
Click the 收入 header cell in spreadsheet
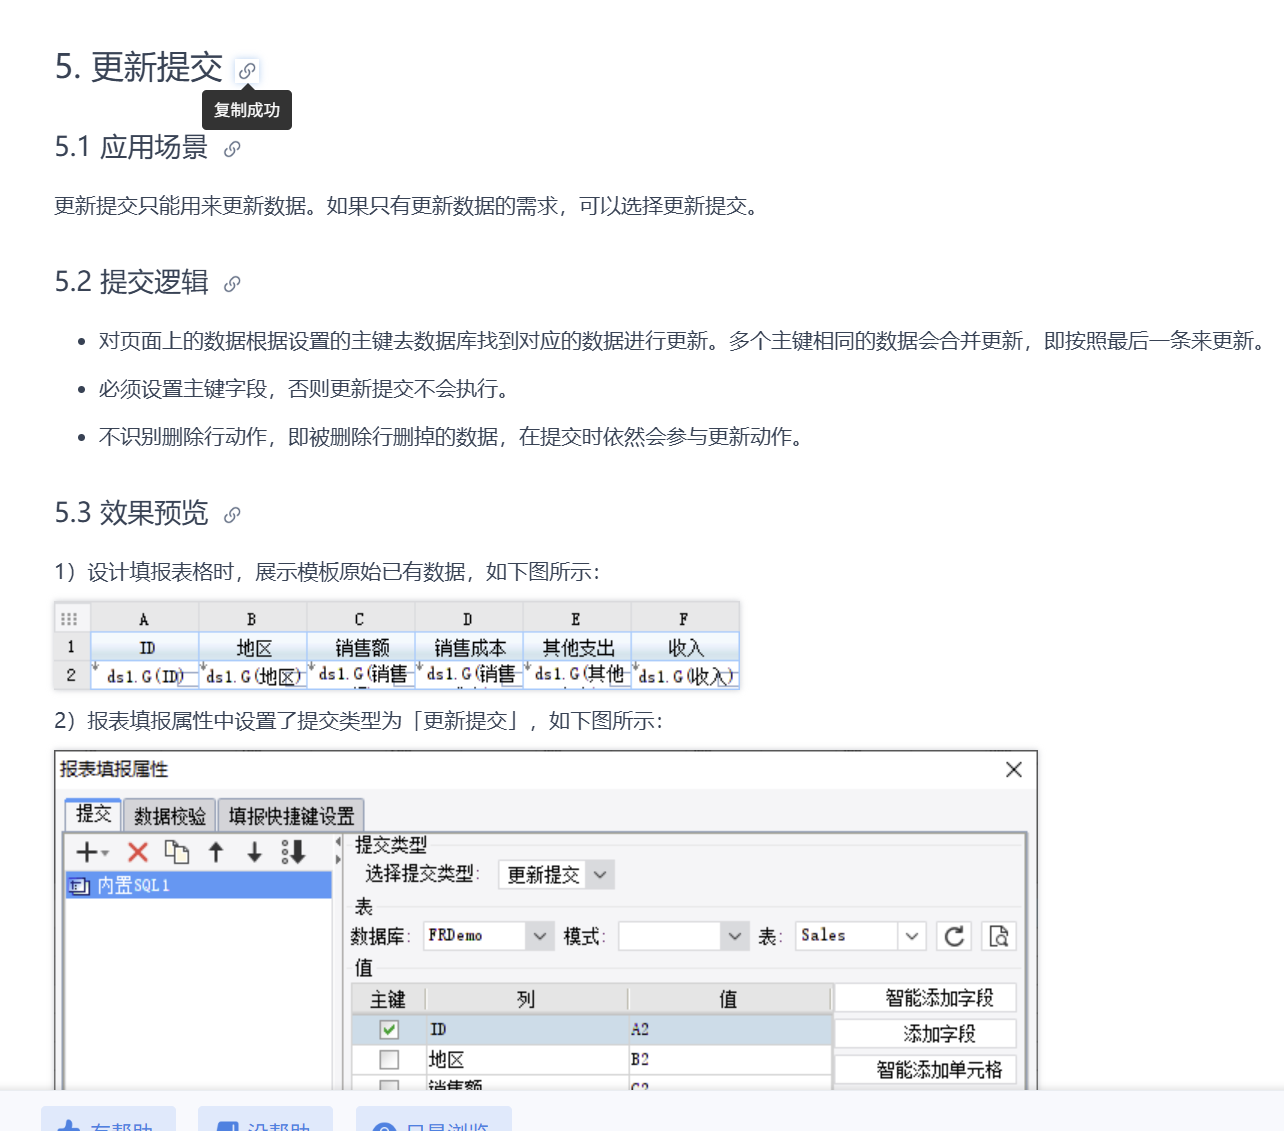(685, 647)
